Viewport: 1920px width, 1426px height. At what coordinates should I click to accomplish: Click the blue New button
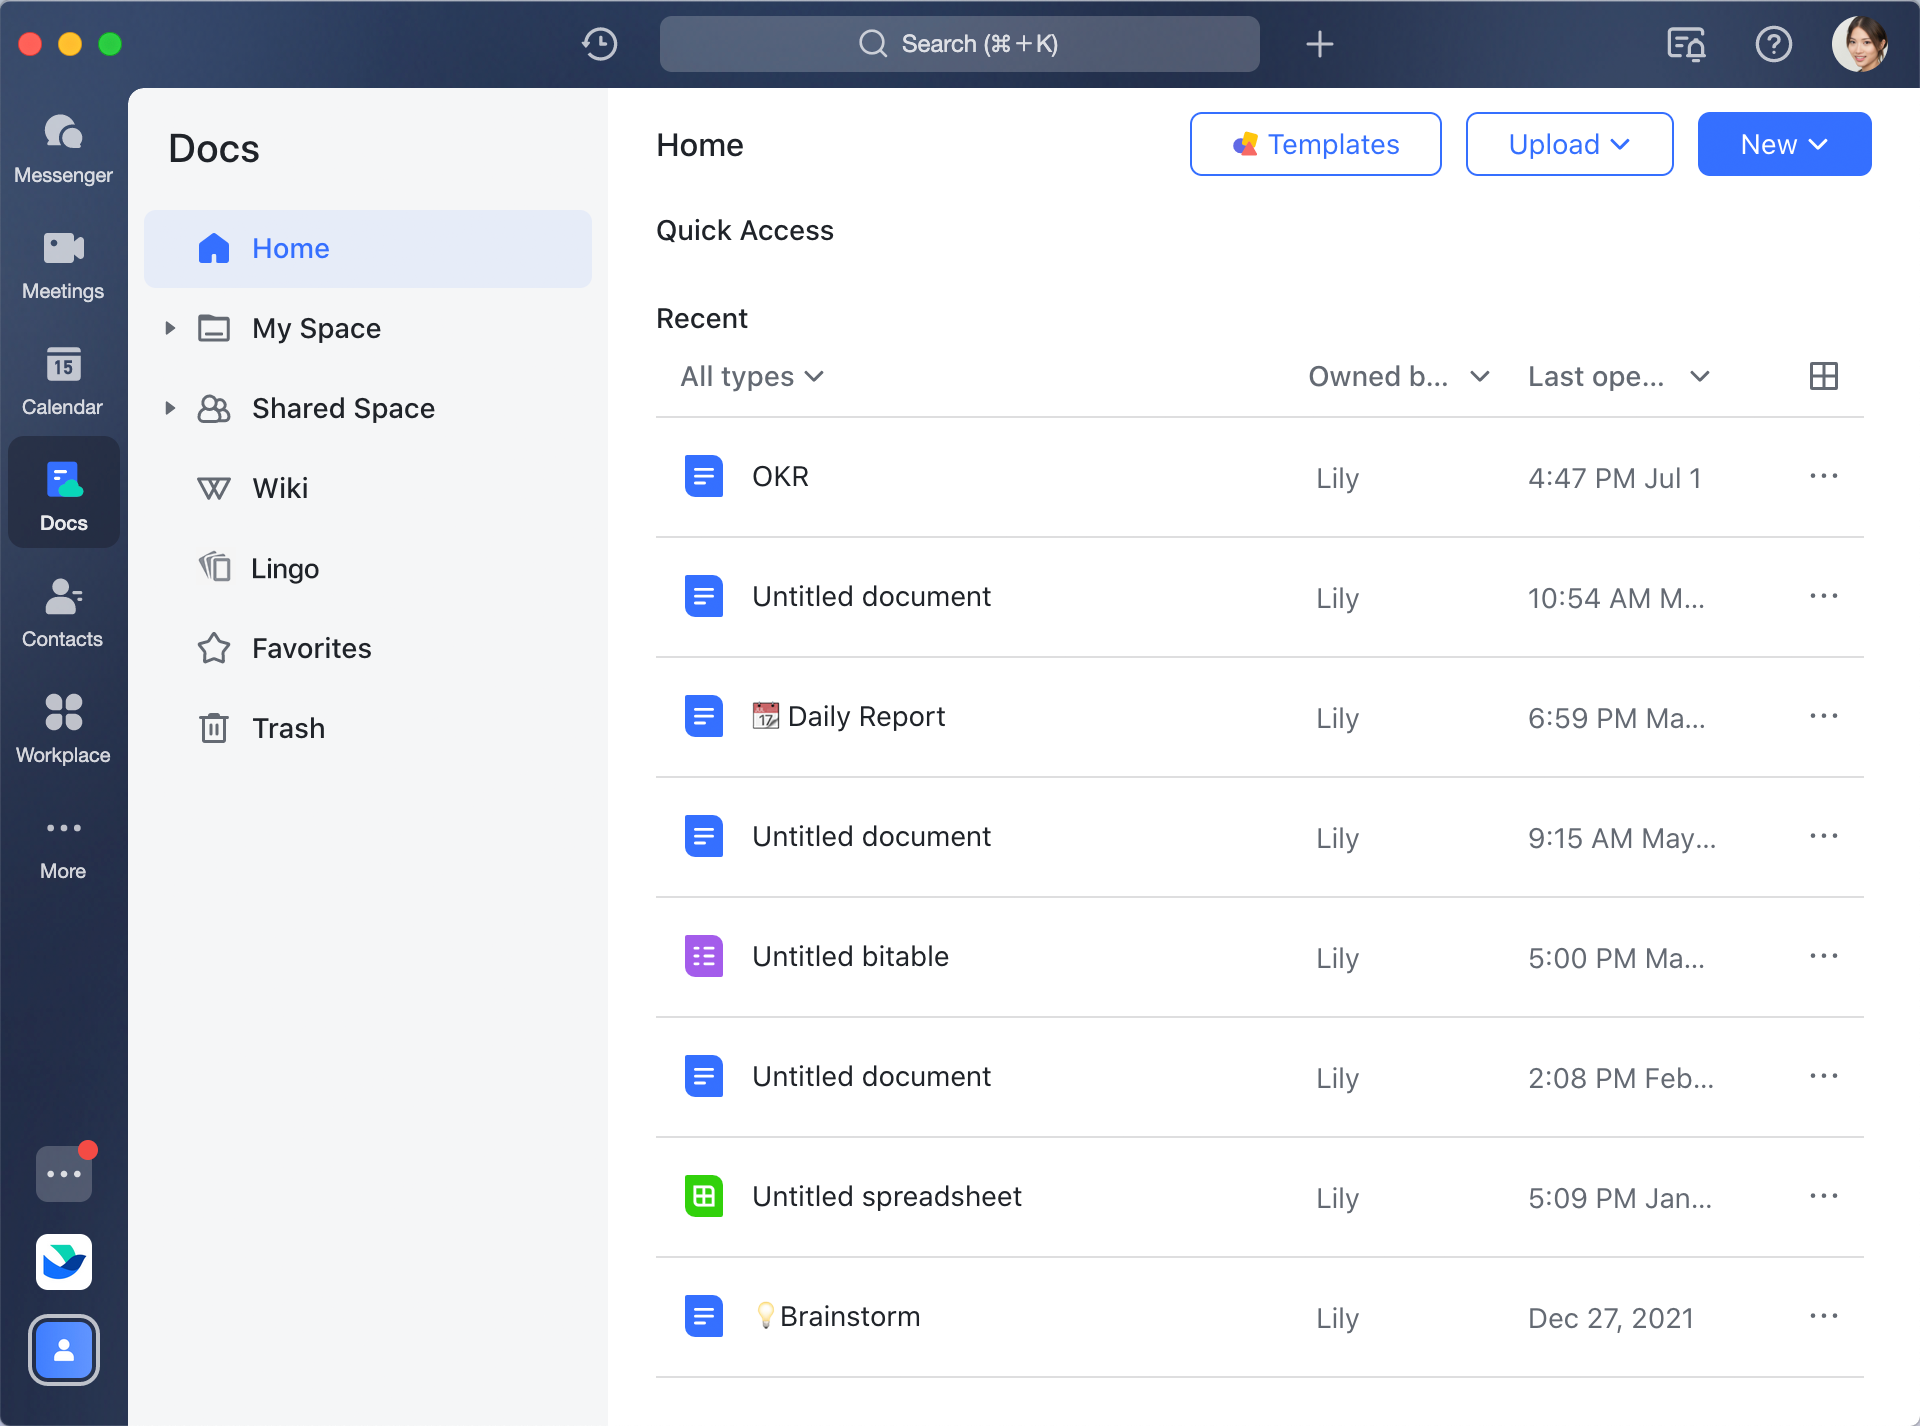click(1783, 144)
